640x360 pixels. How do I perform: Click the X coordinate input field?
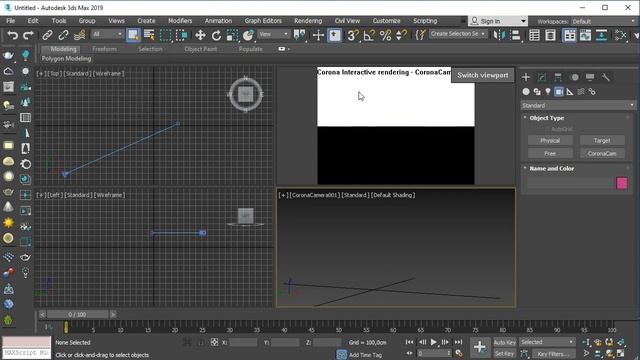coord(243,342)
